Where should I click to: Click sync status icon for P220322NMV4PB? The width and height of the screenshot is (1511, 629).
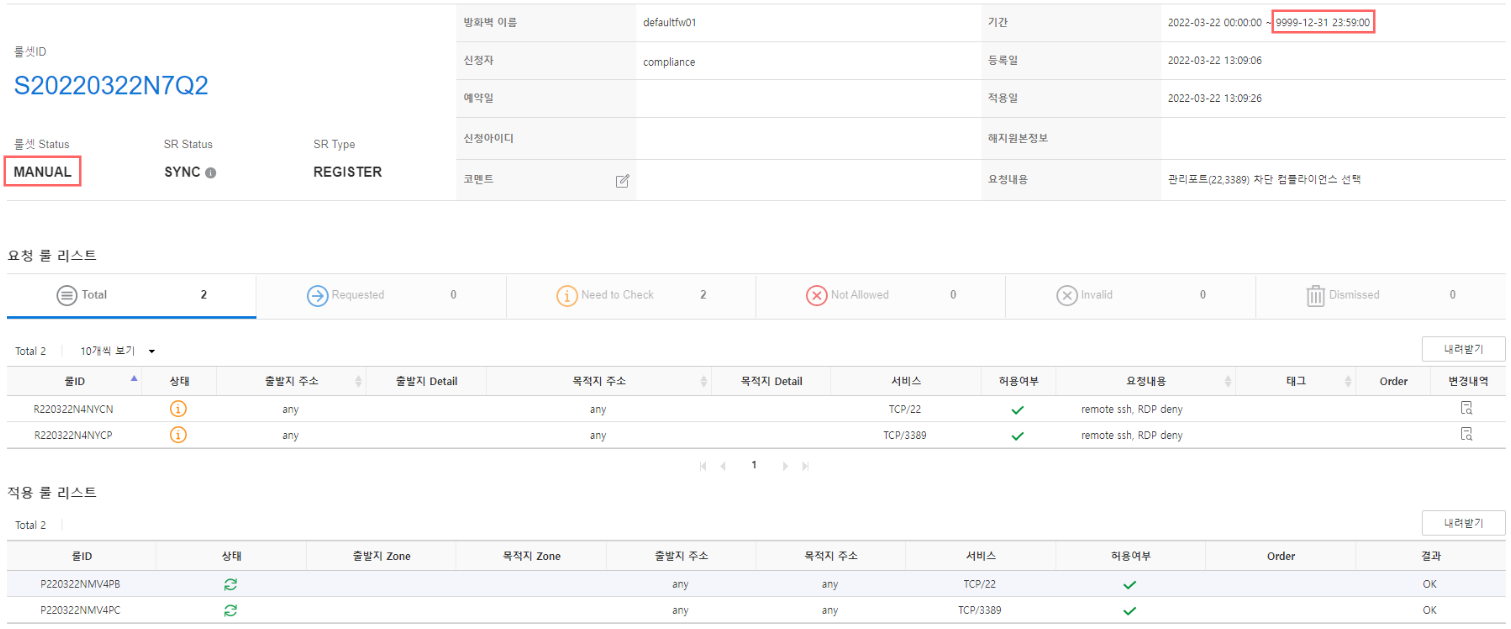[x=230, y=584]
